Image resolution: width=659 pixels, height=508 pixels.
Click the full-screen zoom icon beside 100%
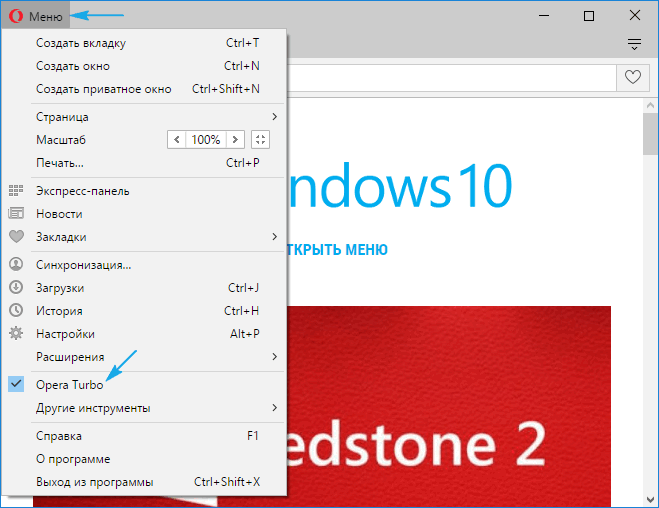[260, 140]
